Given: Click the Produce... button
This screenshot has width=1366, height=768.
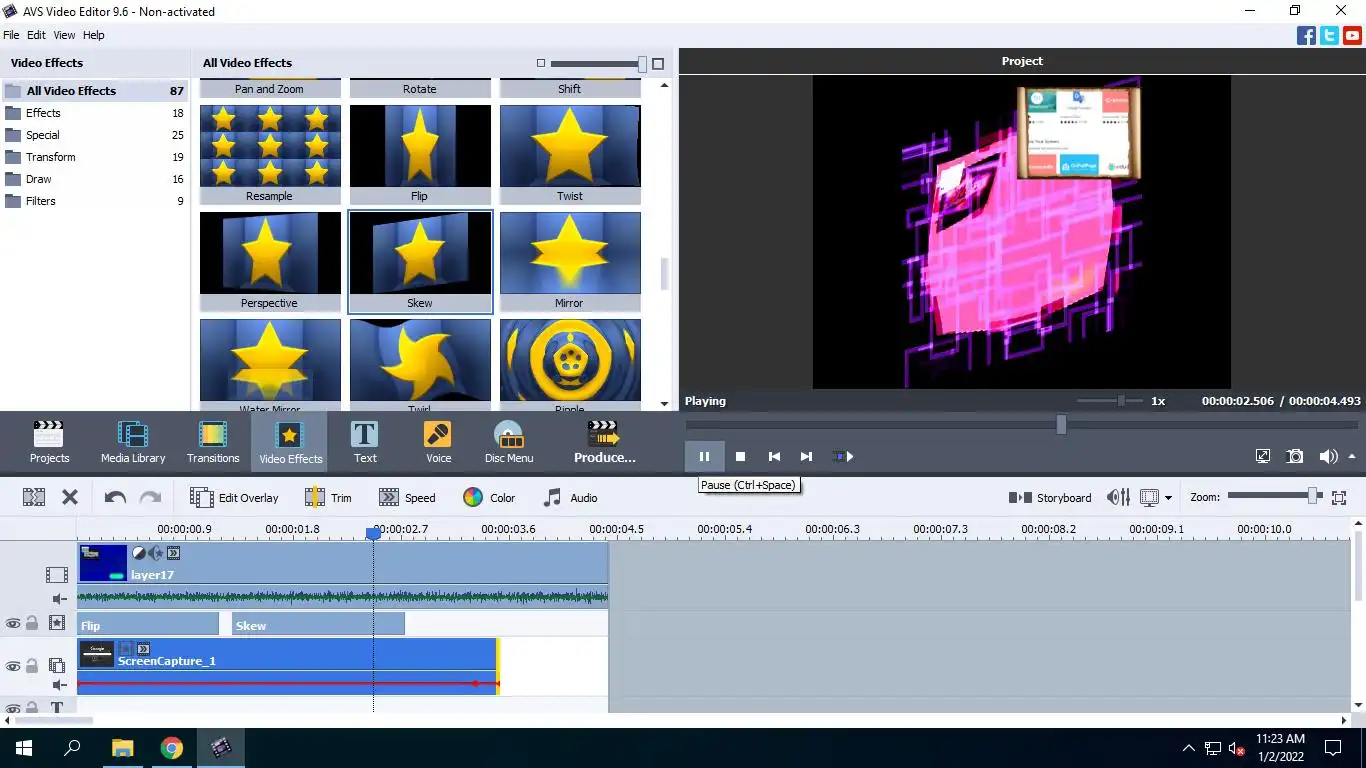Looking at the screenshot, I should (604, 443).
